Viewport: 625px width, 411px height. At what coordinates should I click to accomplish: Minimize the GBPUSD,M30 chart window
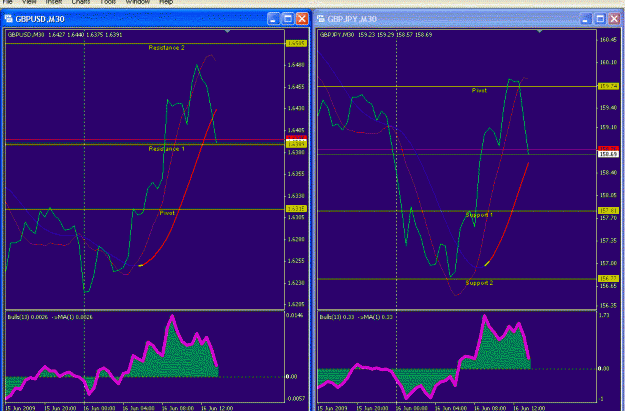click(273, 18)
